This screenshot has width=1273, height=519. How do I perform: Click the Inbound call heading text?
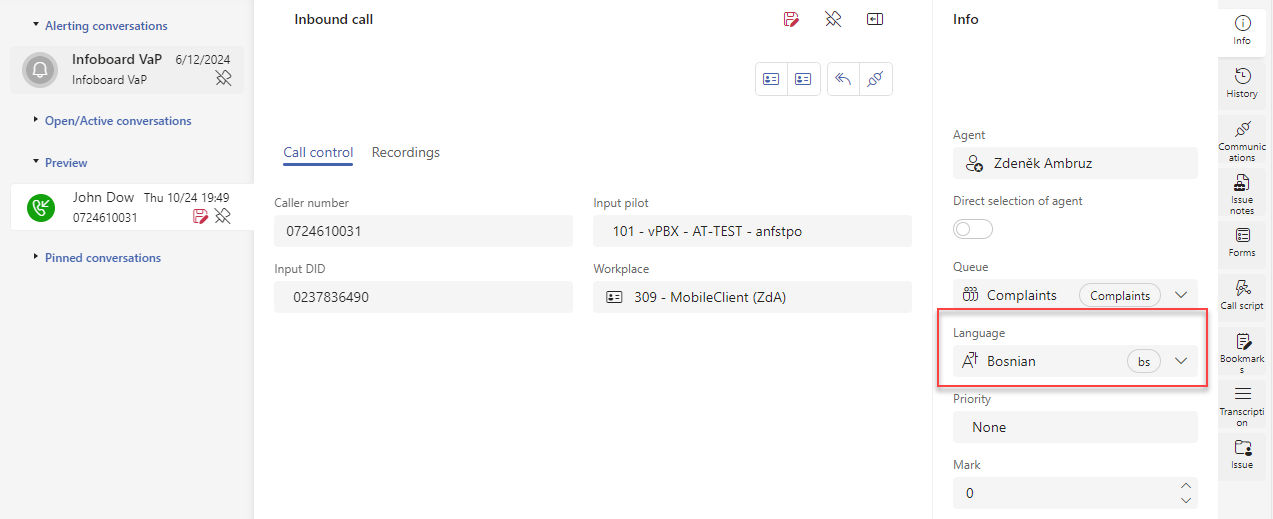334,19
